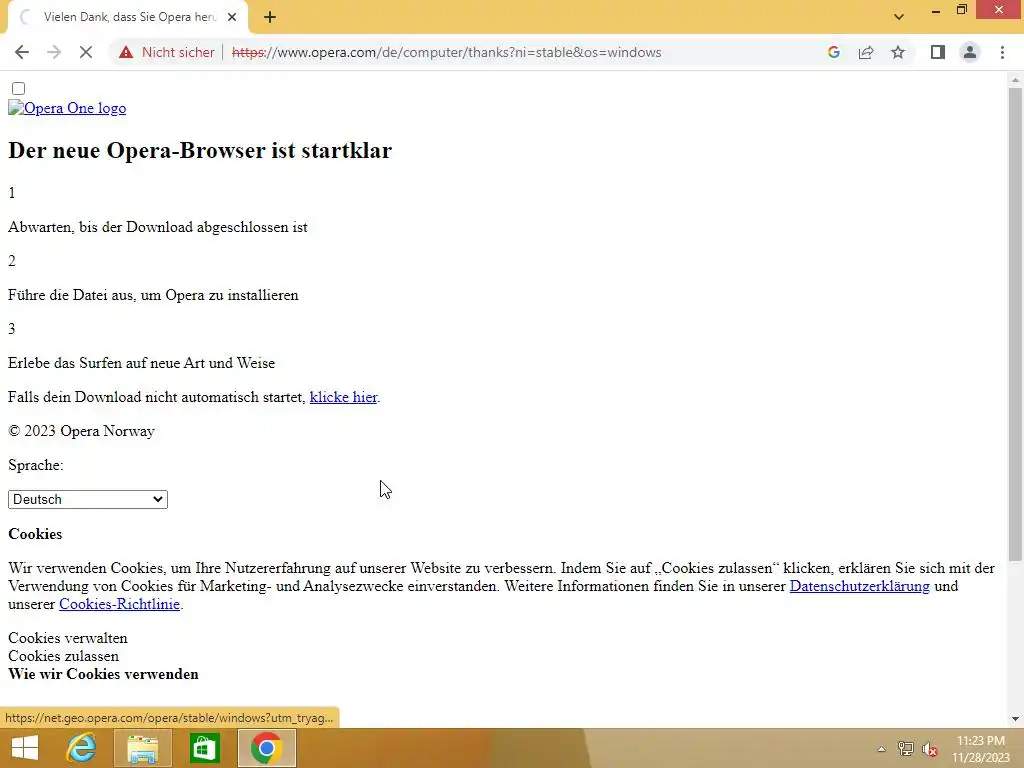Click the Chrome taskbar icon
1024x768 pixels.
coord(266,748)
